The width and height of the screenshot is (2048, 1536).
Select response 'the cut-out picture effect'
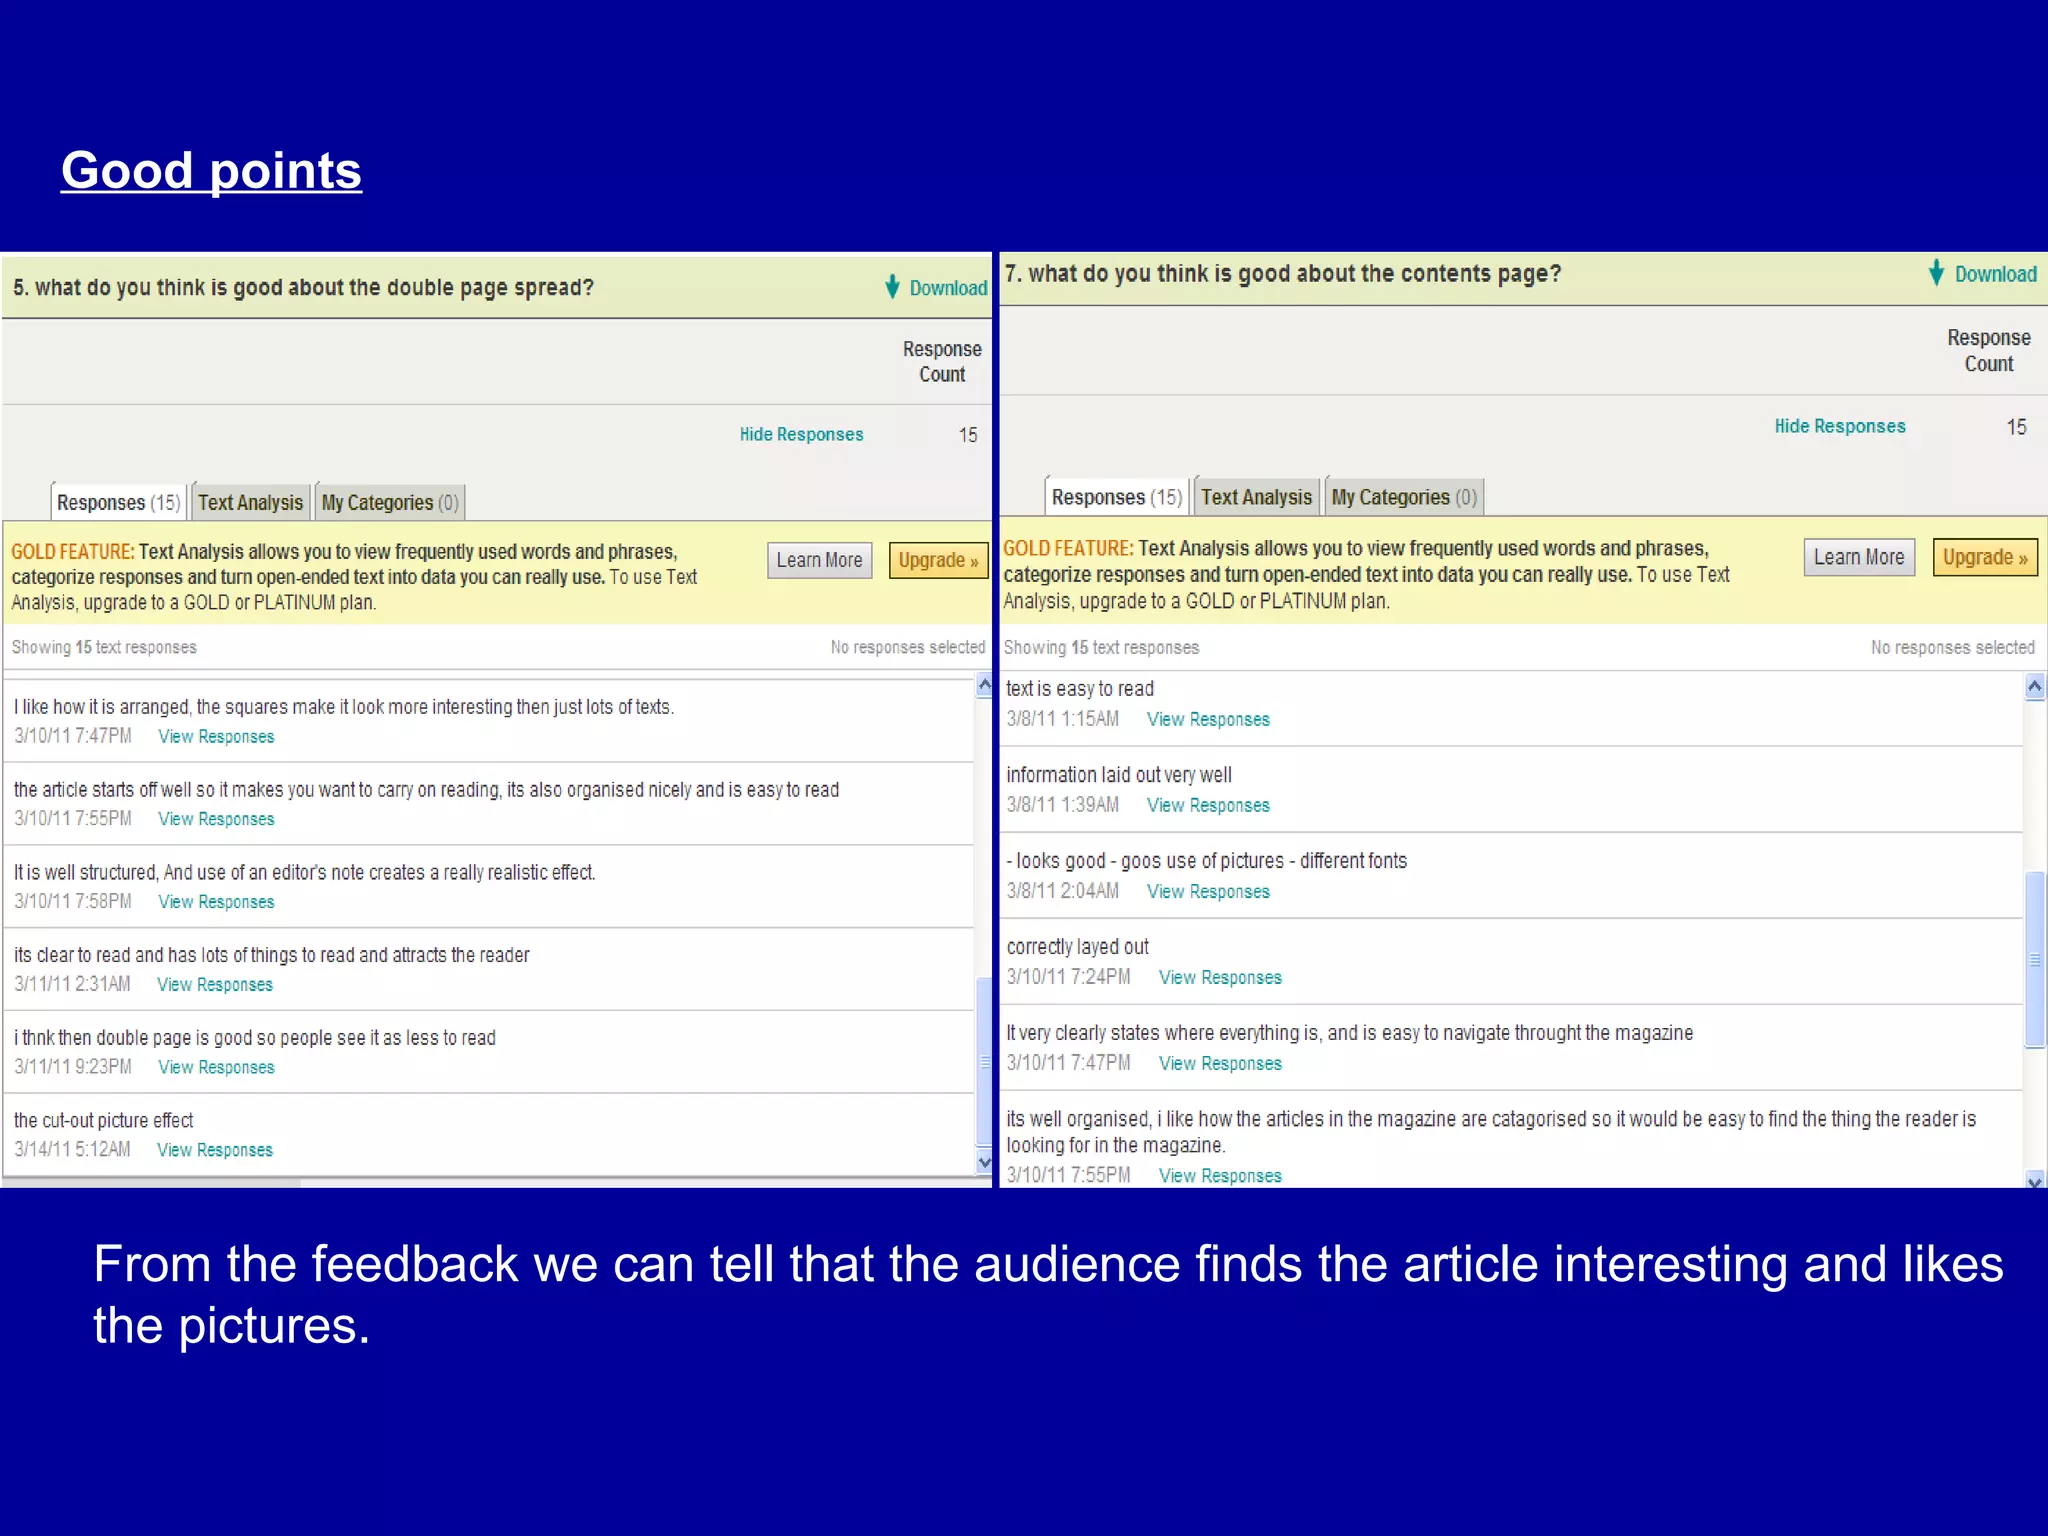click(103, 1121)
